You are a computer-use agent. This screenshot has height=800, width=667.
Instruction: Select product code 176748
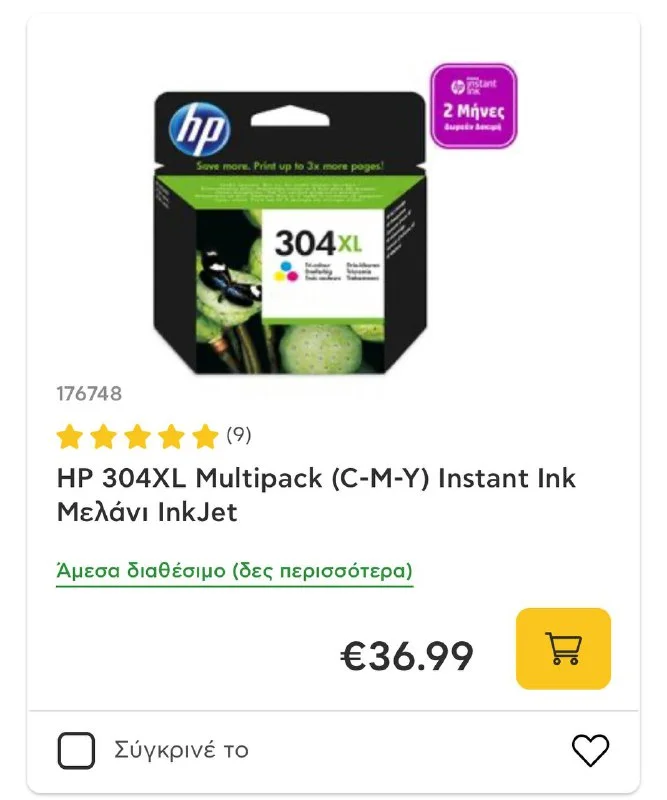[89, 394]
